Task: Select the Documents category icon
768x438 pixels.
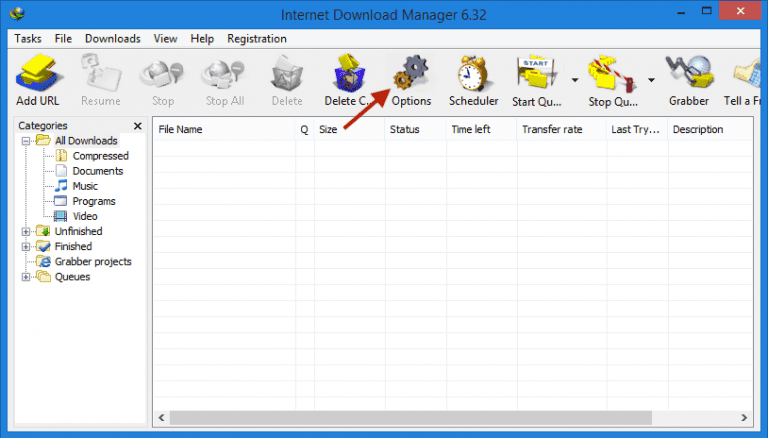Action: (x=61, y=171)
